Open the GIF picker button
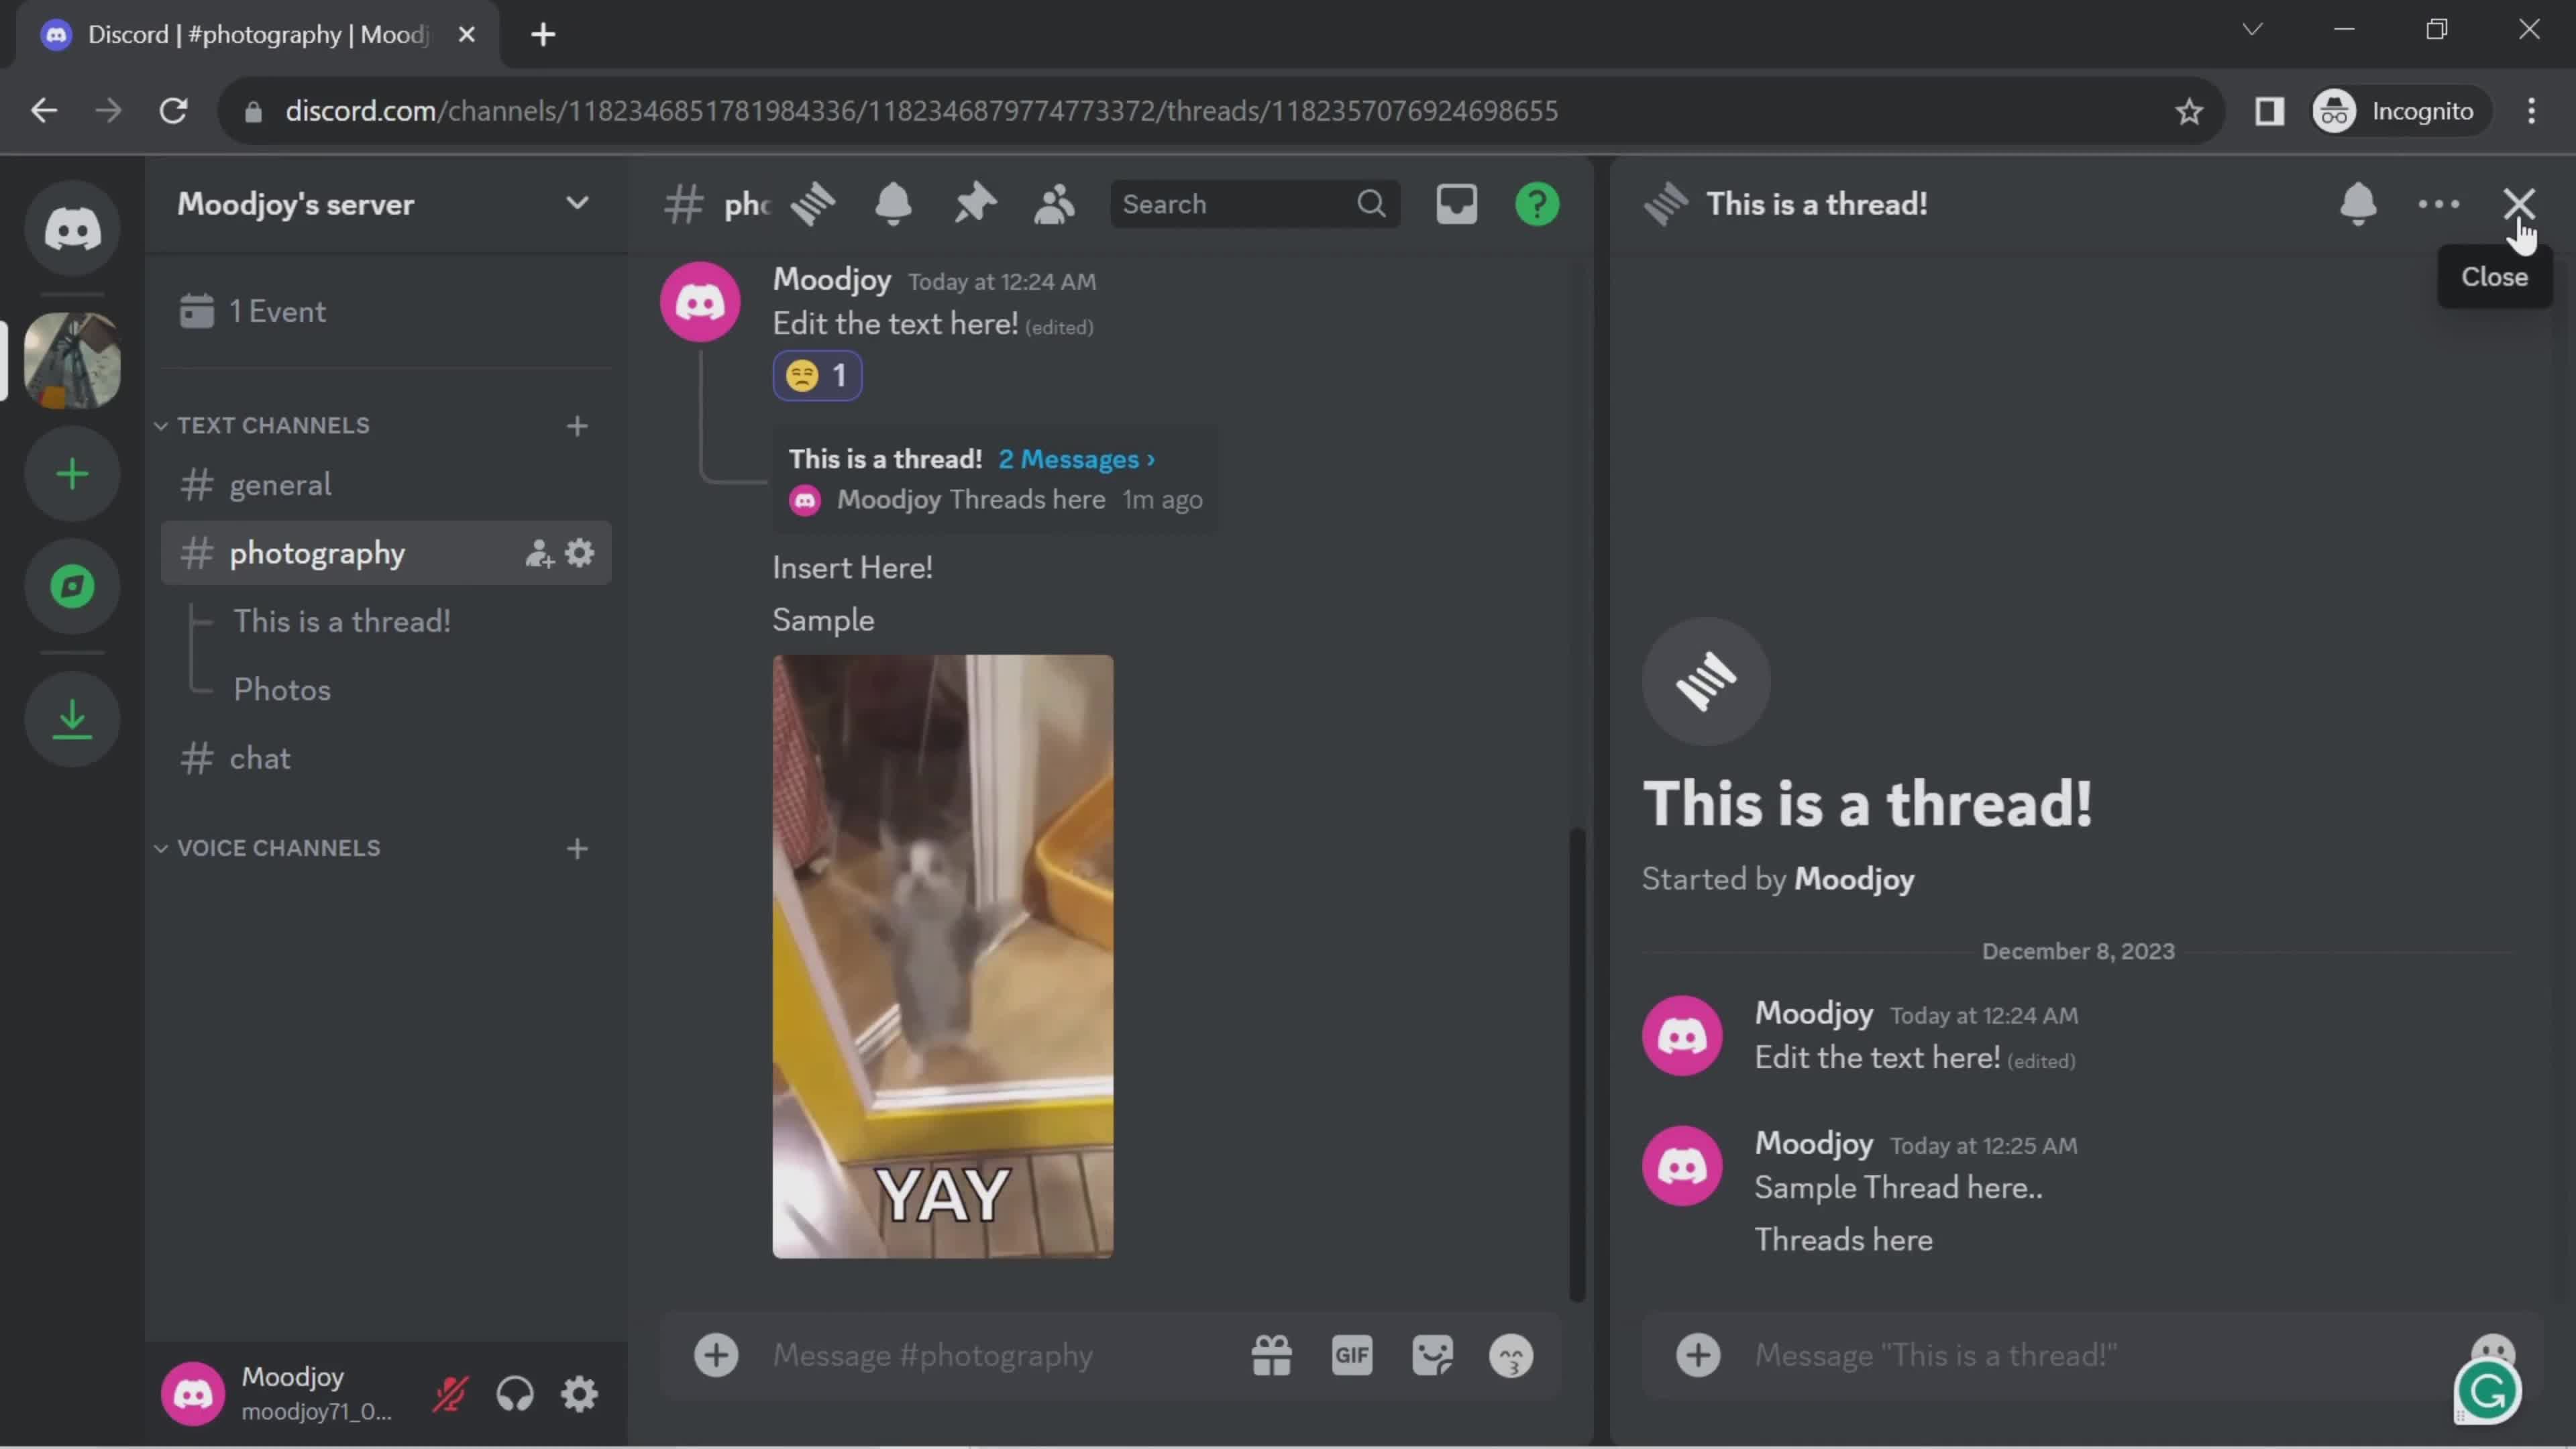The image size is (2576, 1449). coord(1352,1356)
